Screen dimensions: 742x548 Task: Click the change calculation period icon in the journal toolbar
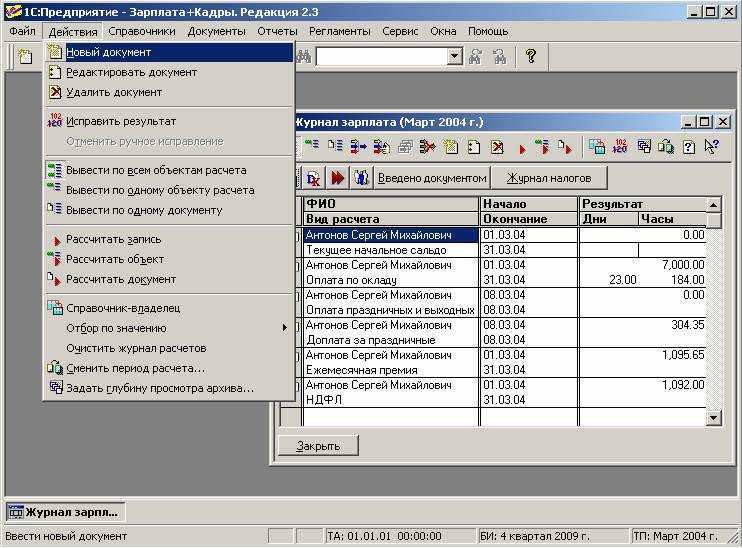[x=666, y=147]
